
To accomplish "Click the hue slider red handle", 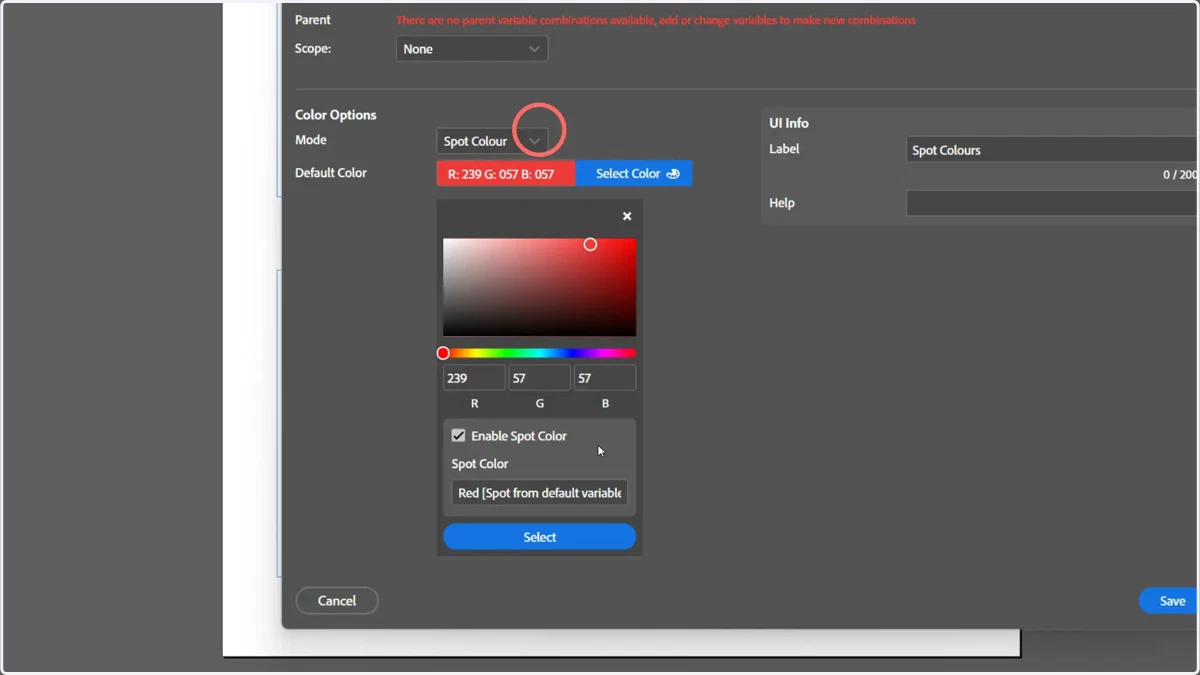I will pos(443,353).
